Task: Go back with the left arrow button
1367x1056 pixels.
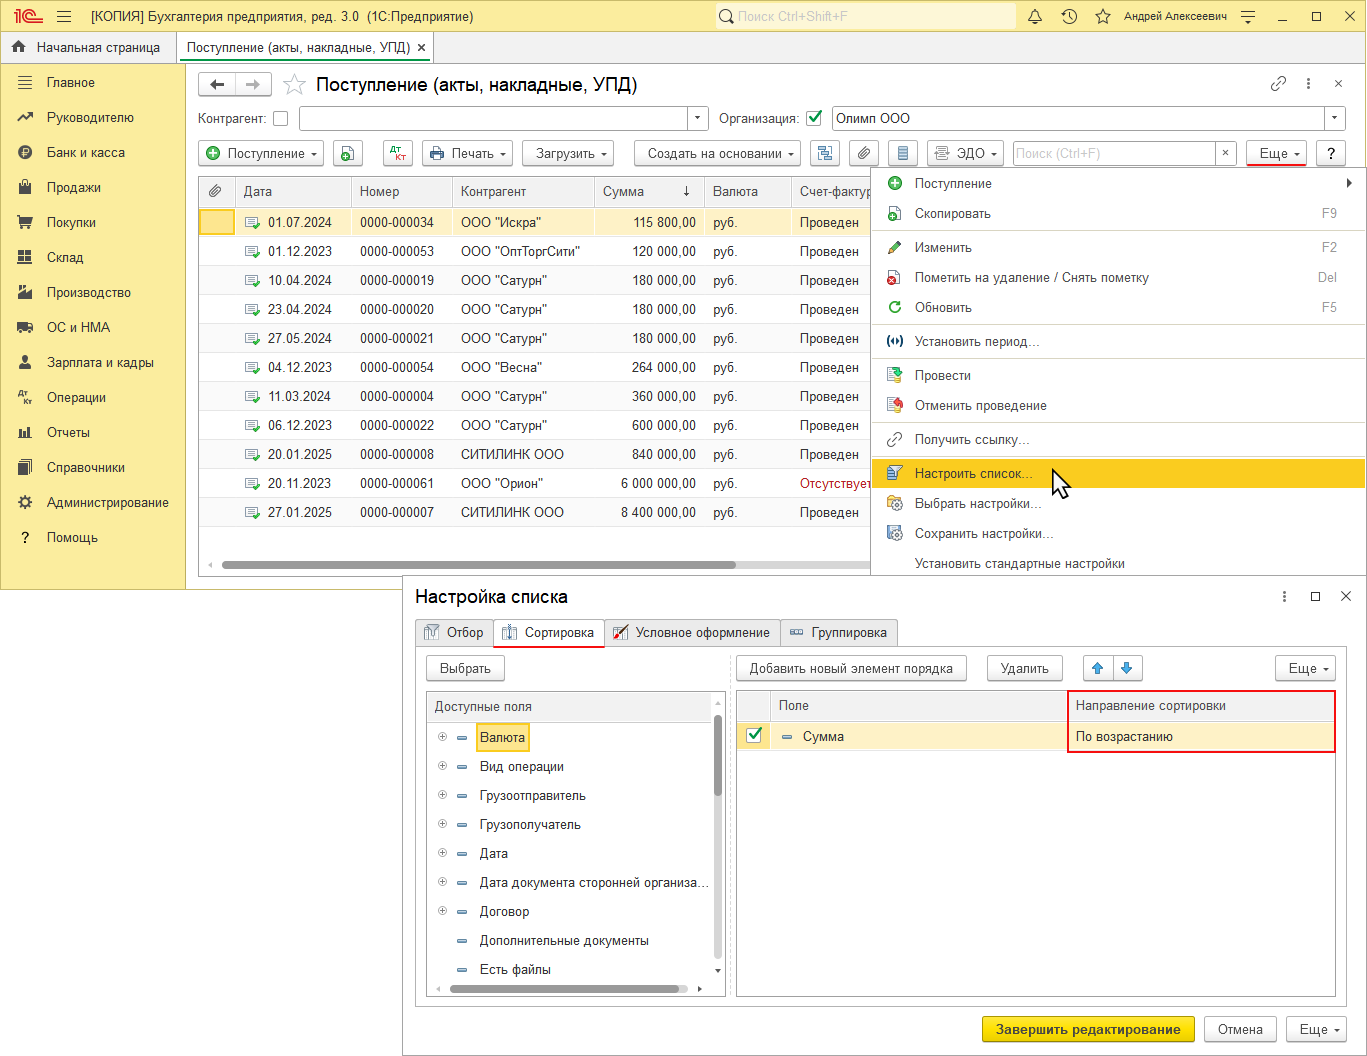Action: pyautogui.click(x=217, y=85)
